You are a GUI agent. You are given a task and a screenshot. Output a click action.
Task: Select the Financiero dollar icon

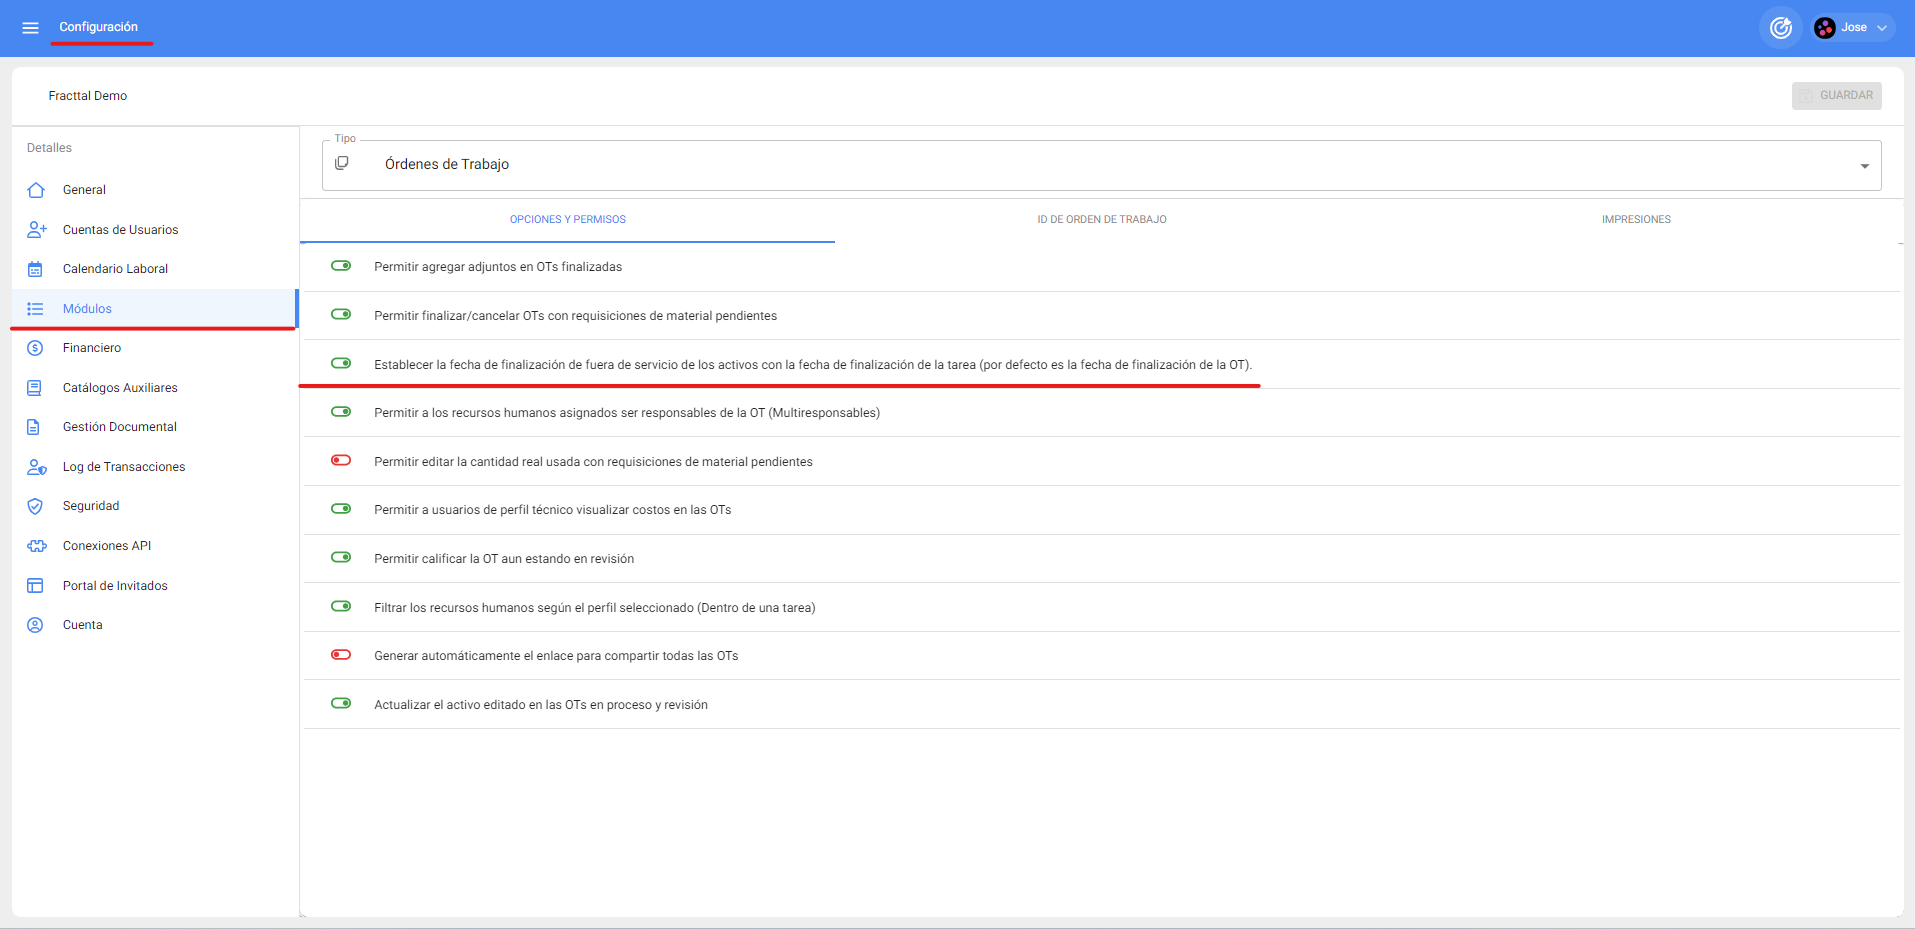36,348
